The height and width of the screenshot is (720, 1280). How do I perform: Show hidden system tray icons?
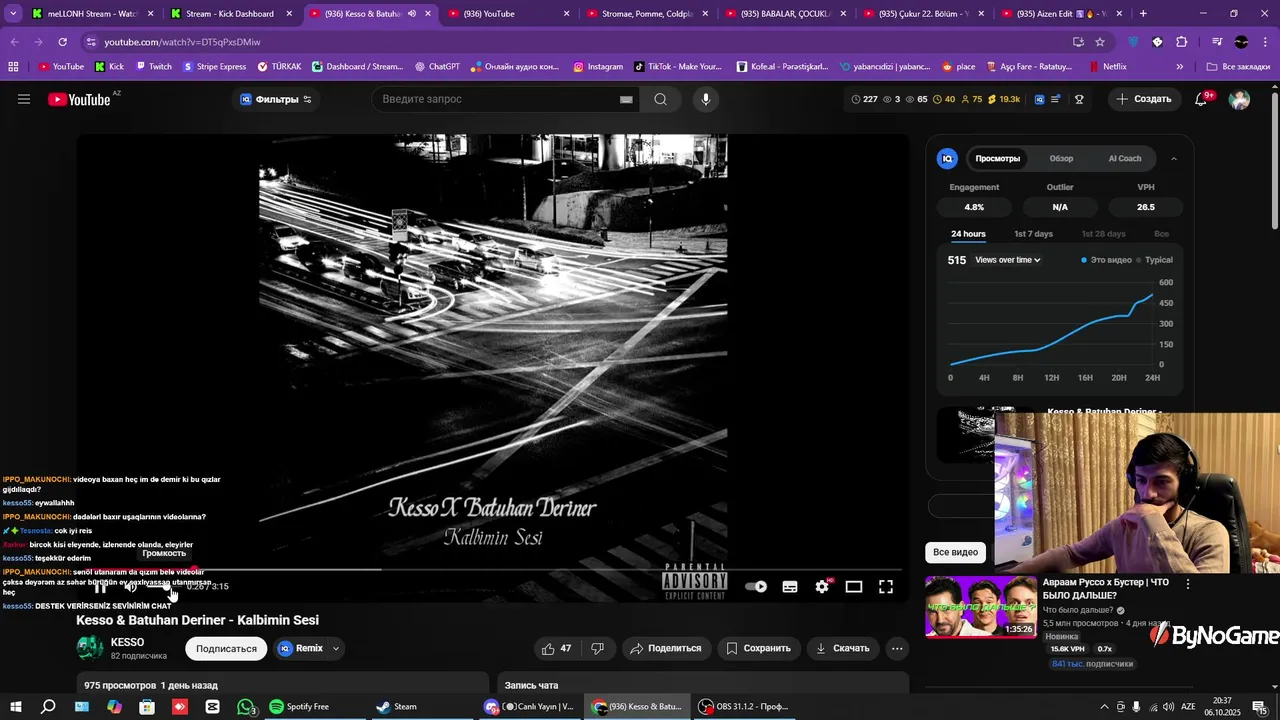[x=1104, y=707]
